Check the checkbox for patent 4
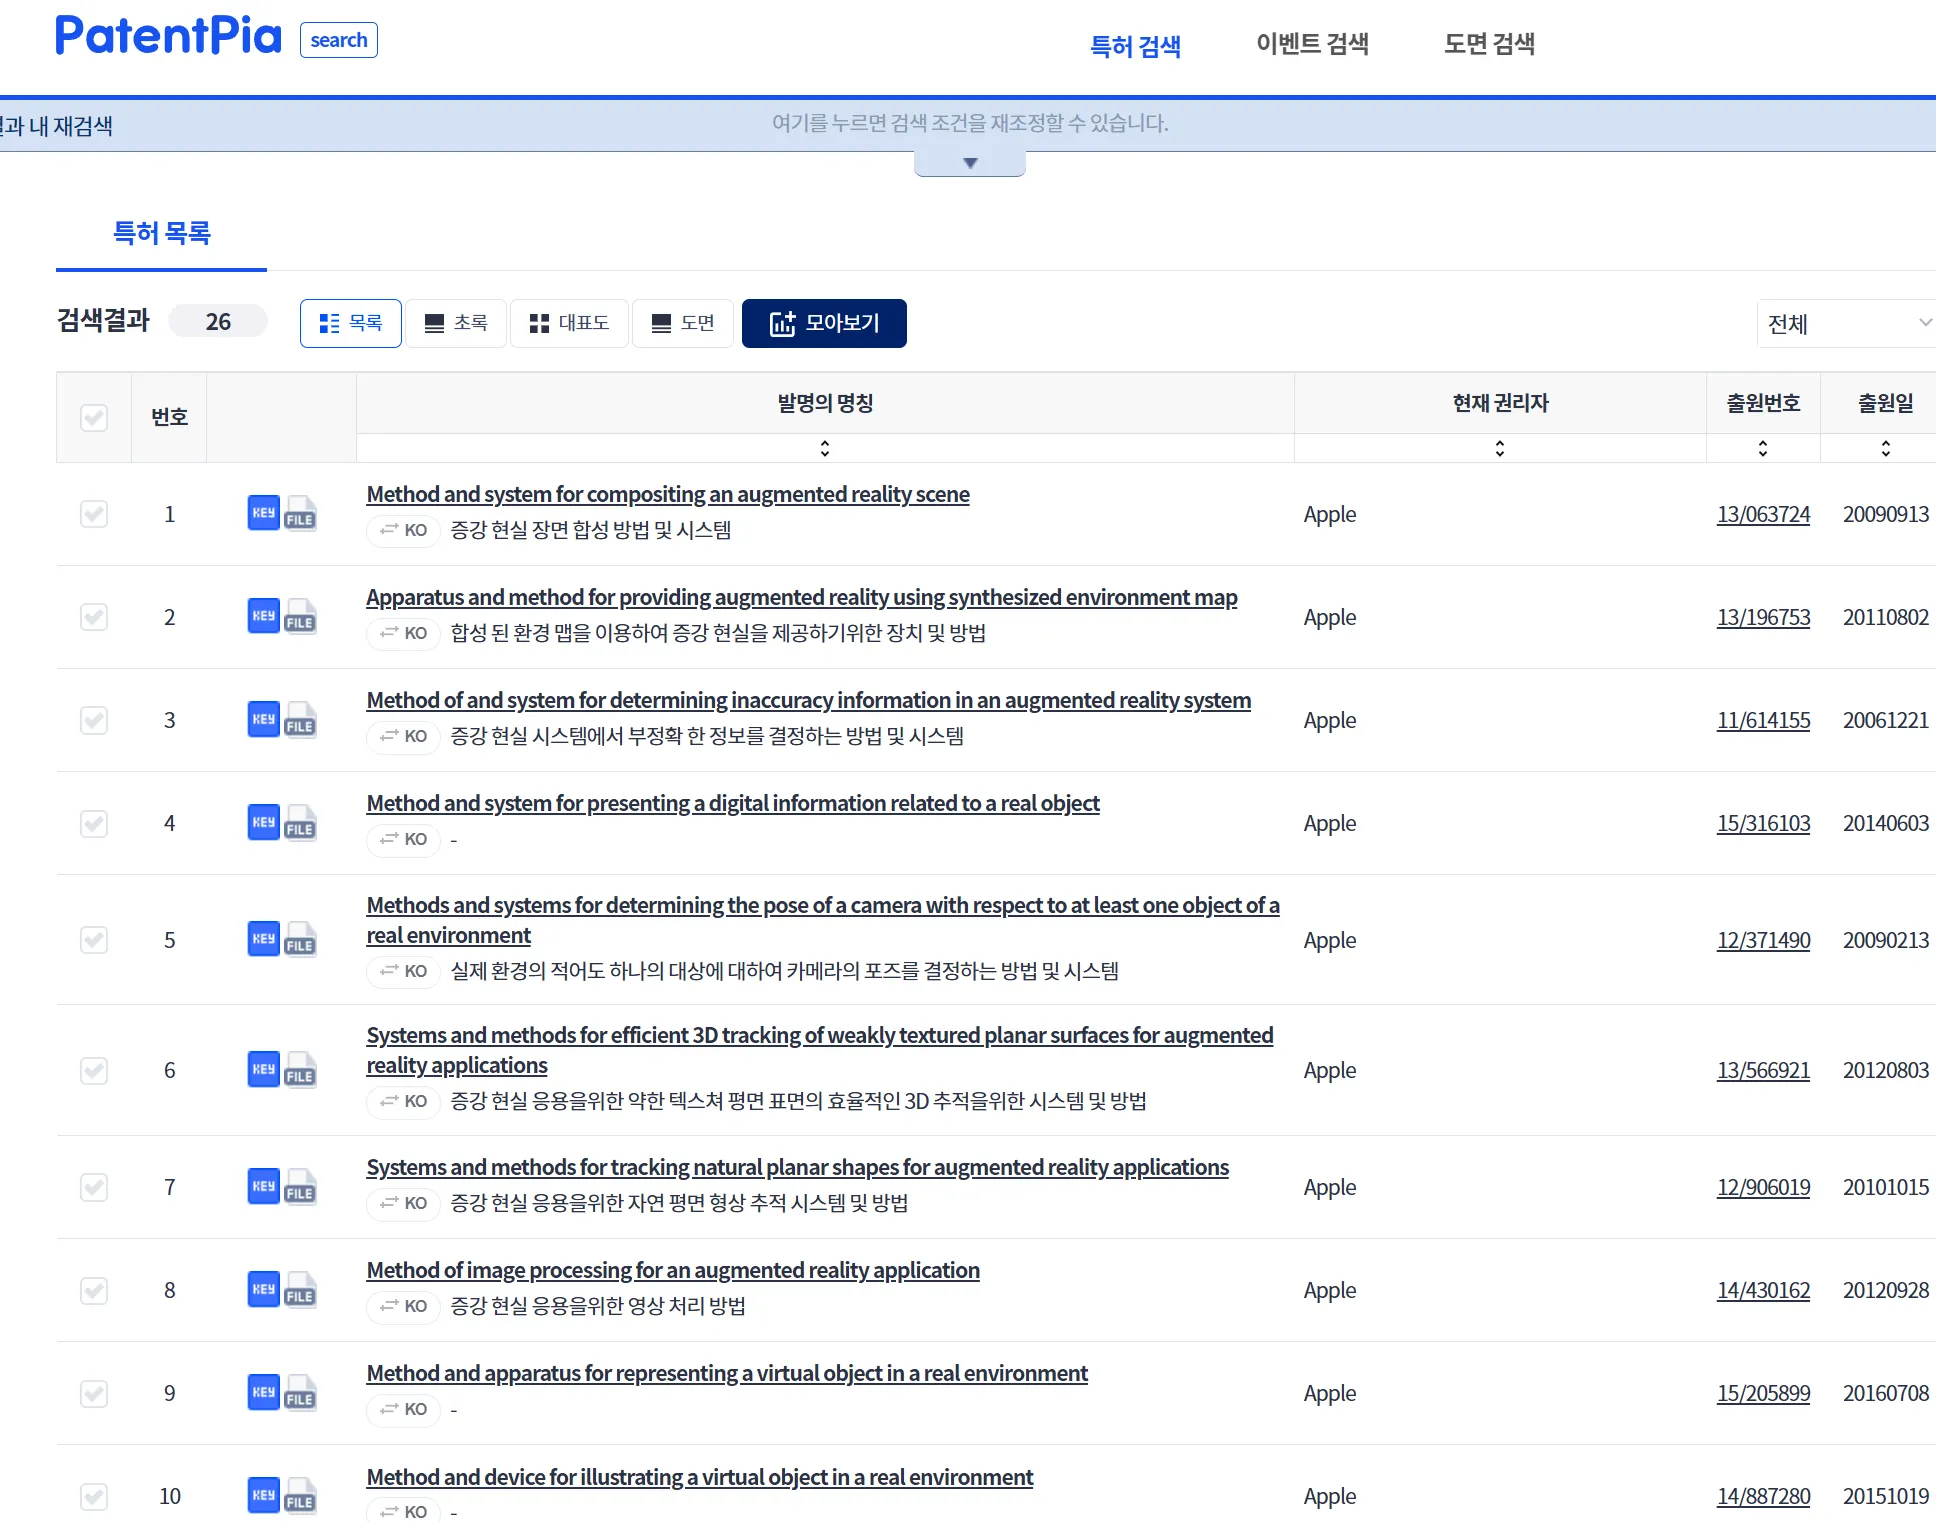Image resolution: width=1936 pixels, height=1522 pixels. [x=94, y=823]
